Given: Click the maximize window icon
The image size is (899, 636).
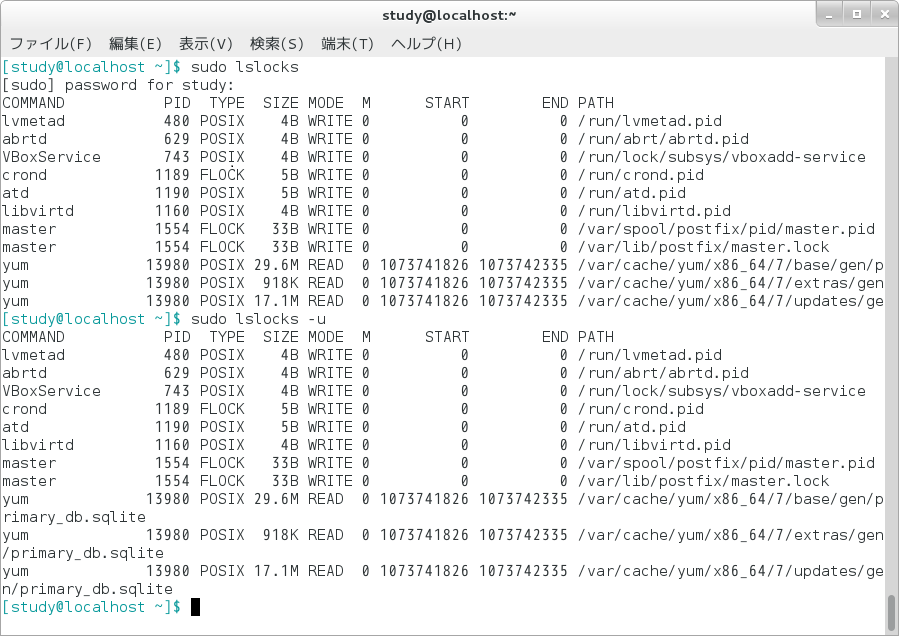Looking at the screenshot, I should click(855, 13).
